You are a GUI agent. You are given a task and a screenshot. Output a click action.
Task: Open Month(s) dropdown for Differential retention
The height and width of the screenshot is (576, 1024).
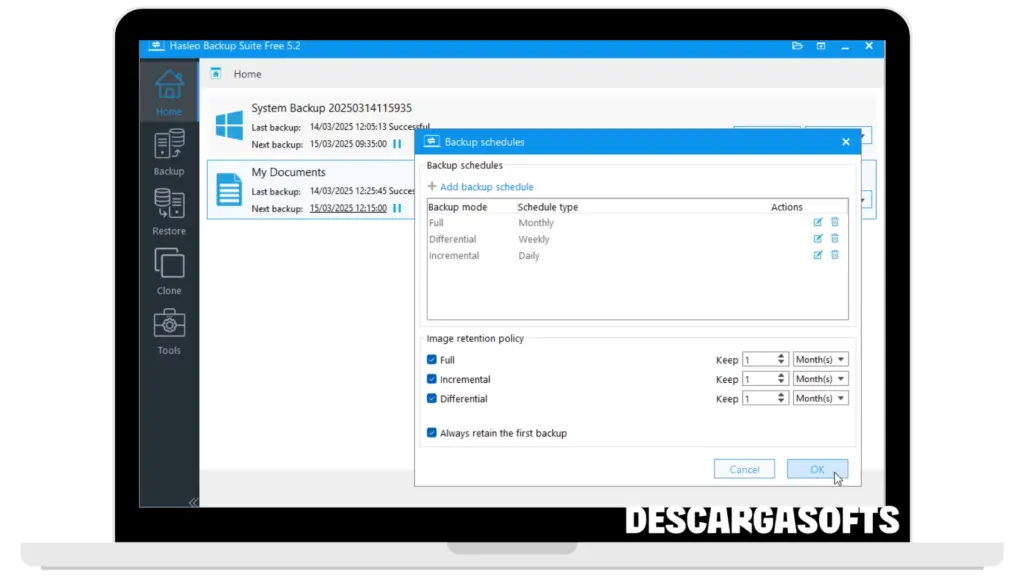(x=820, y=398)
